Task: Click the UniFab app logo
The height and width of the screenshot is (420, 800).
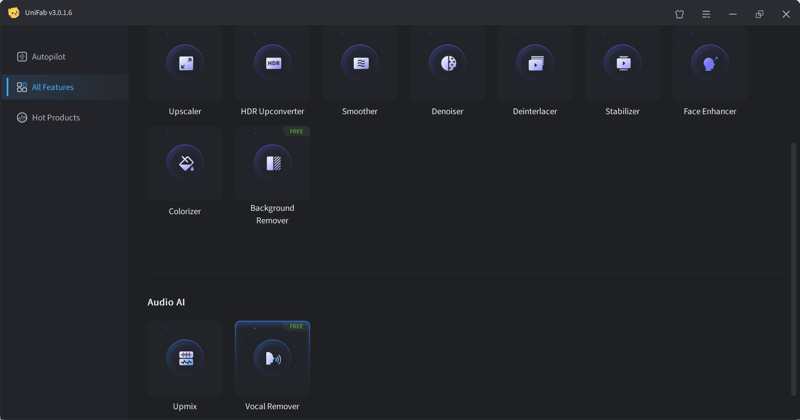Action: 14,13
